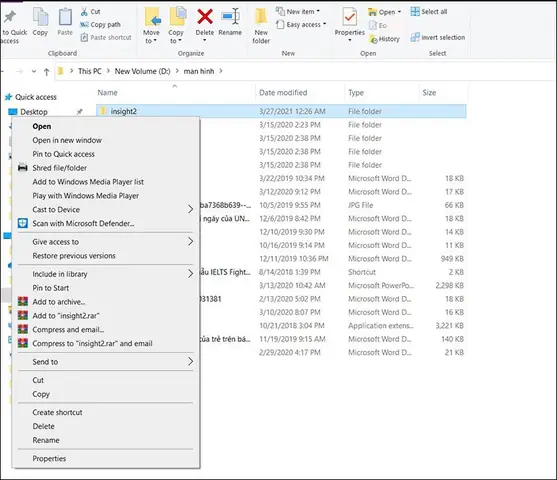Click the Quick access star item
Viewport: 557px width, 480px height.
click(x=31, y=97)
